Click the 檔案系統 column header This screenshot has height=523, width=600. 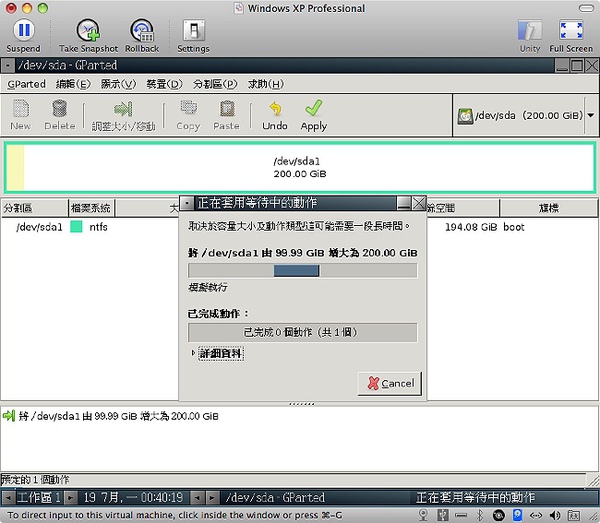point(91,208)
